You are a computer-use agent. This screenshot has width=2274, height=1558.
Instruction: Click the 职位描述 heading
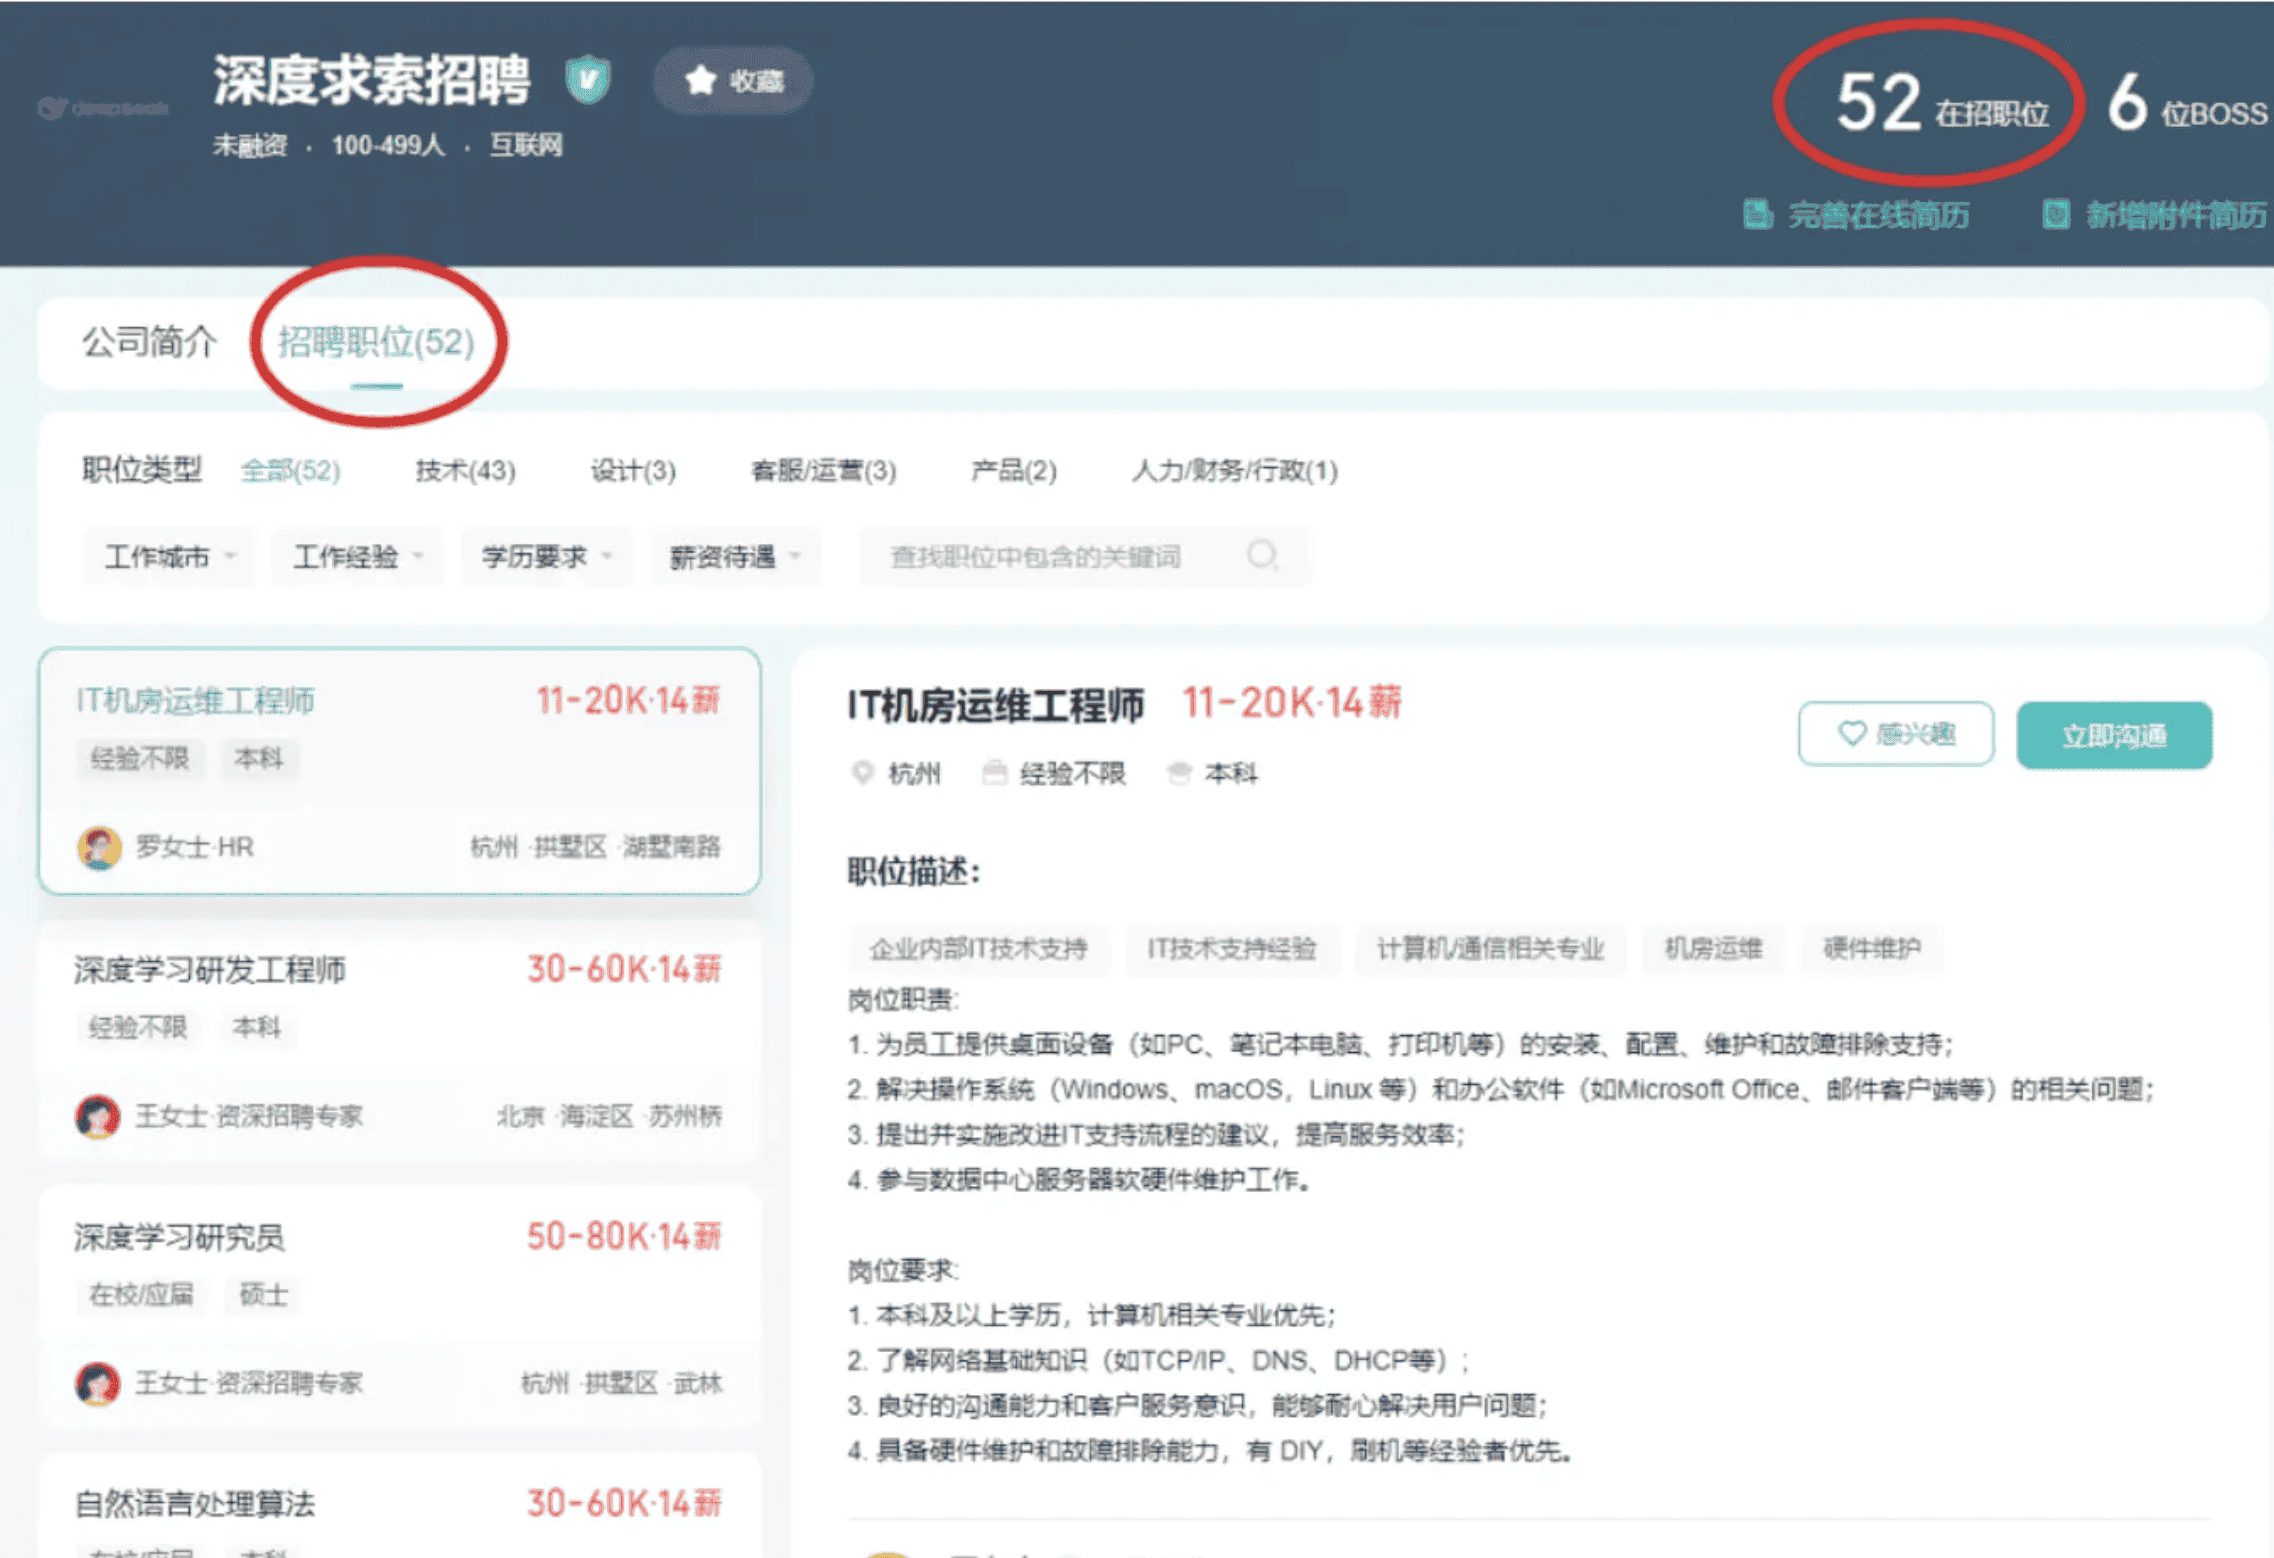pyautogui.click(x=914, y=872)
